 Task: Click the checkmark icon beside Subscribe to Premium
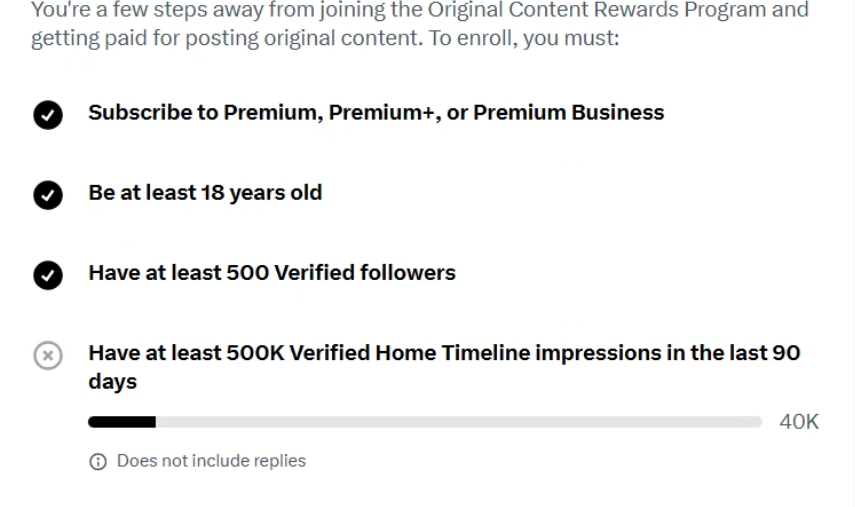[x=48, y=115]
